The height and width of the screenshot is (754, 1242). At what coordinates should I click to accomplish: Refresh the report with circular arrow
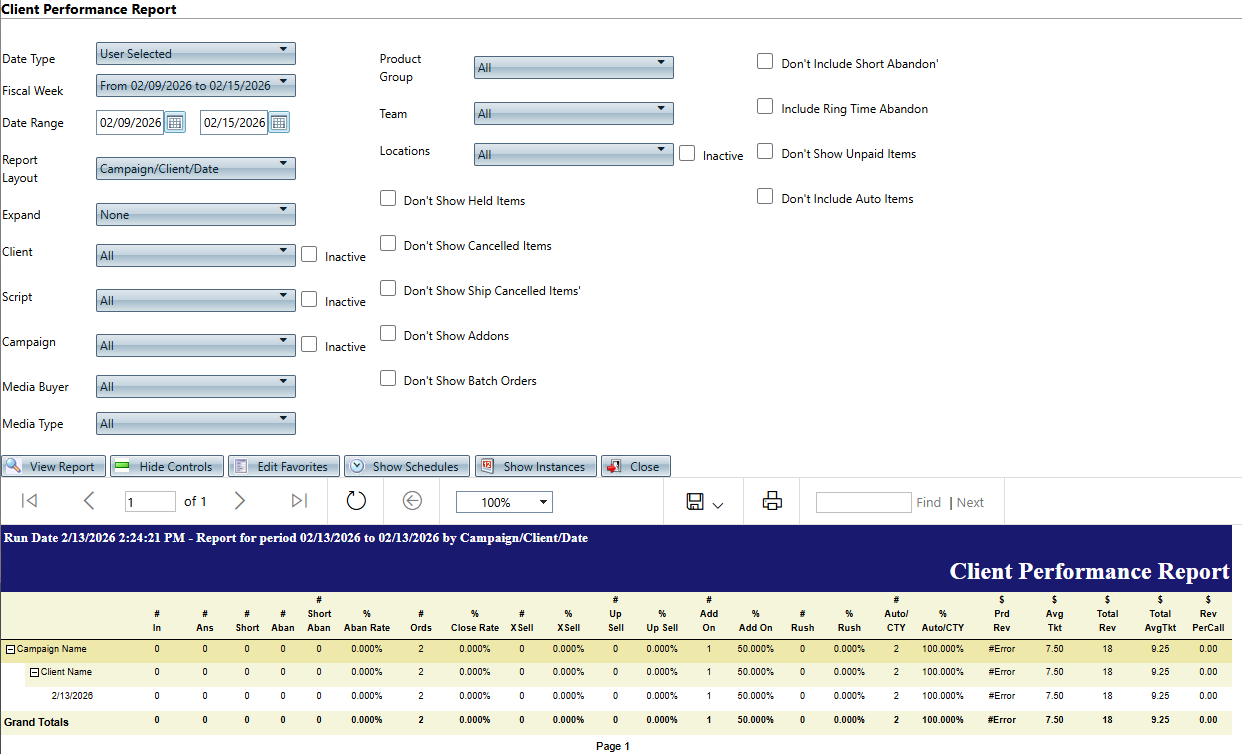click(357, 501)
